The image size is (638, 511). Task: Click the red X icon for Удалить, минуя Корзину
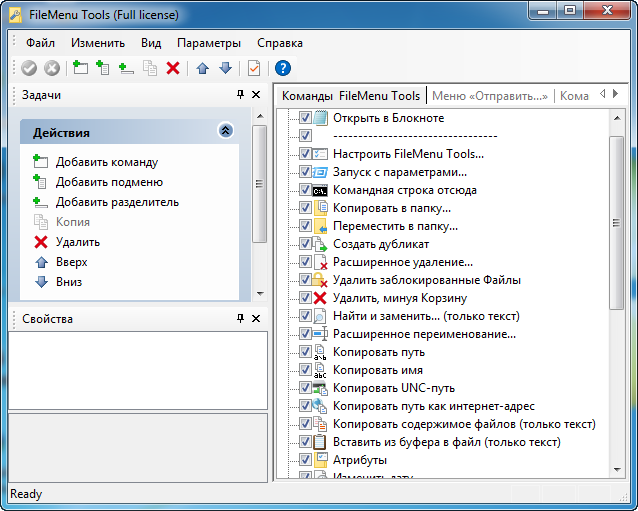coord(320,298)
